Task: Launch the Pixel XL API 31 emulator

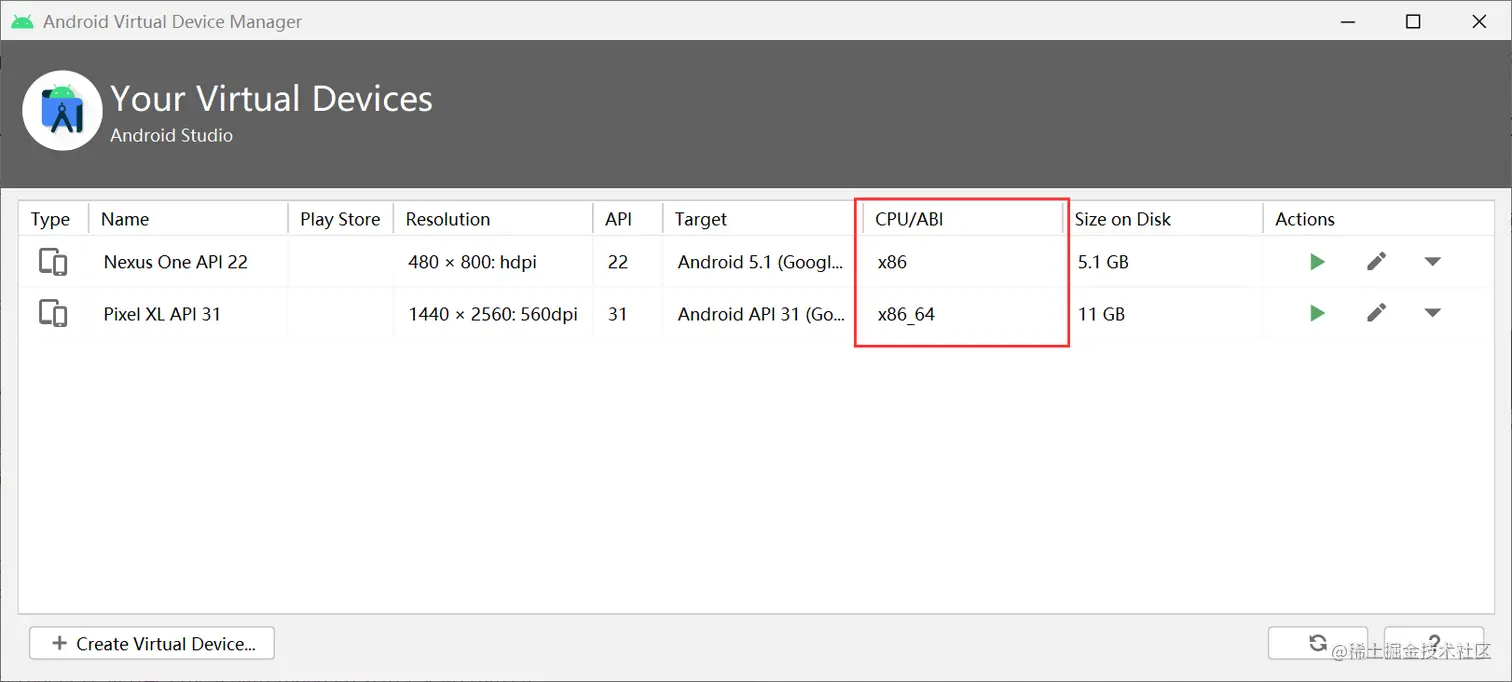Action: [1317, 313]
